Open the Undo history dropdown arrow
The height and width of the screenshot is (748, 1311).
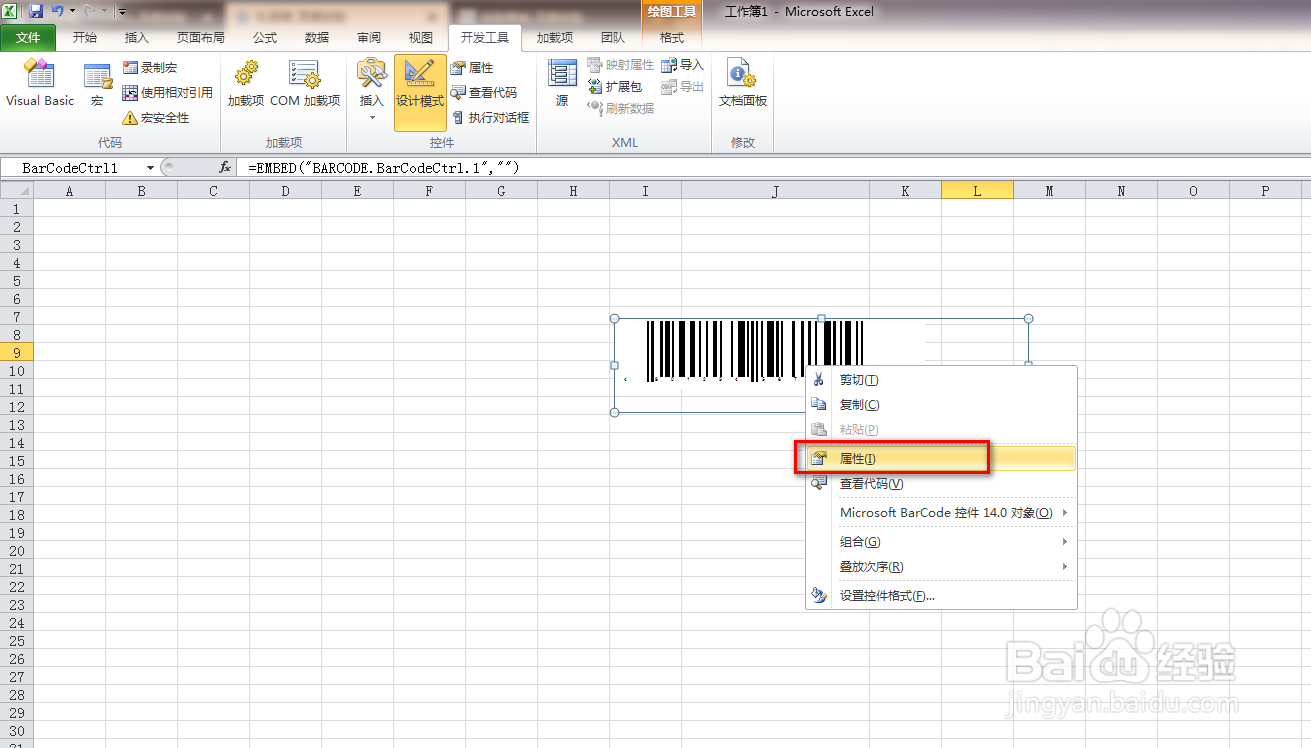coord(73,11)
